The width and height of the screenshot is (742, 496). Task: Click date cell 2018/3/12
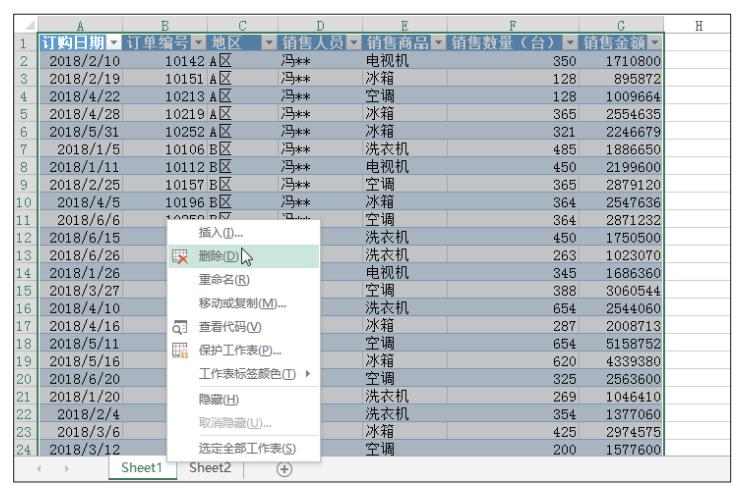click(x=80, y=449)
